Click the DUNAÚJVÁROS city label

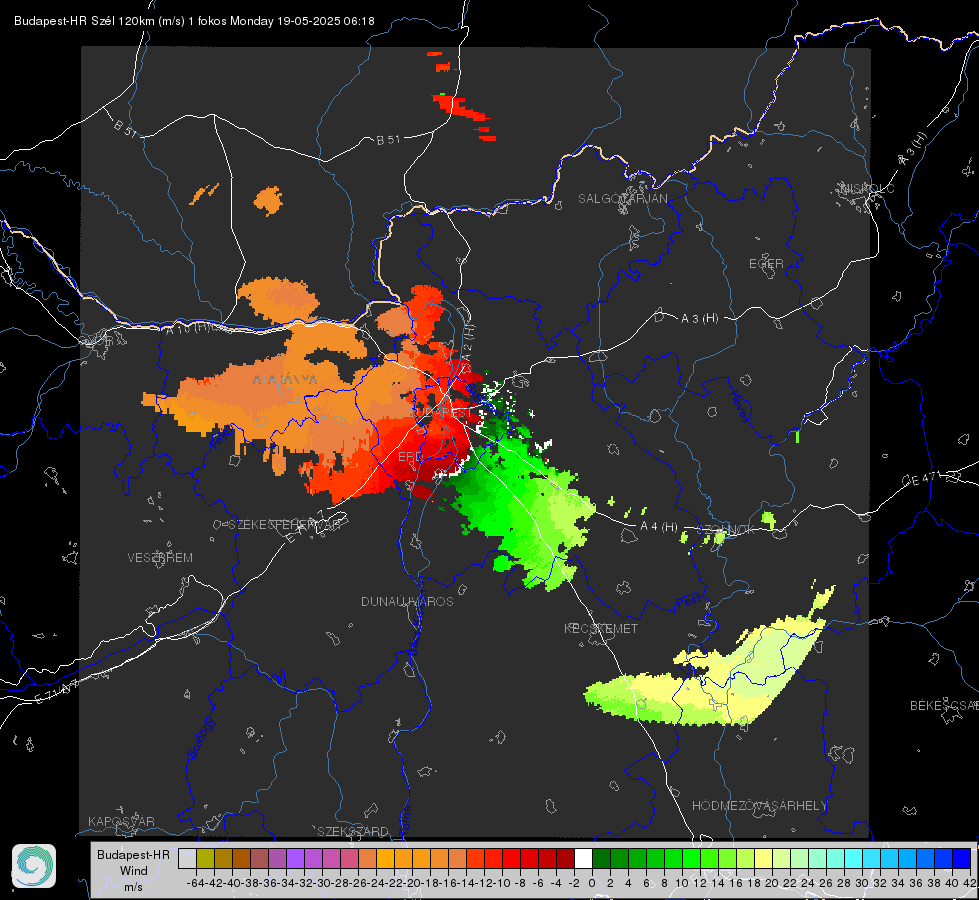click(x=407, y=601)
